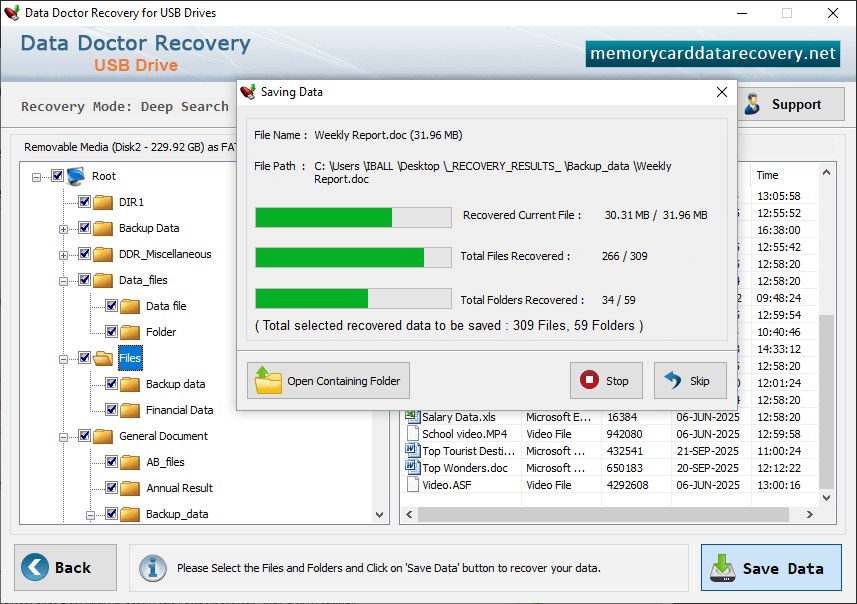The width and height of the screenshot is (857, 604).
Task: Expand the DDR_Miscellaneous tree node
Action: point(63,255)
